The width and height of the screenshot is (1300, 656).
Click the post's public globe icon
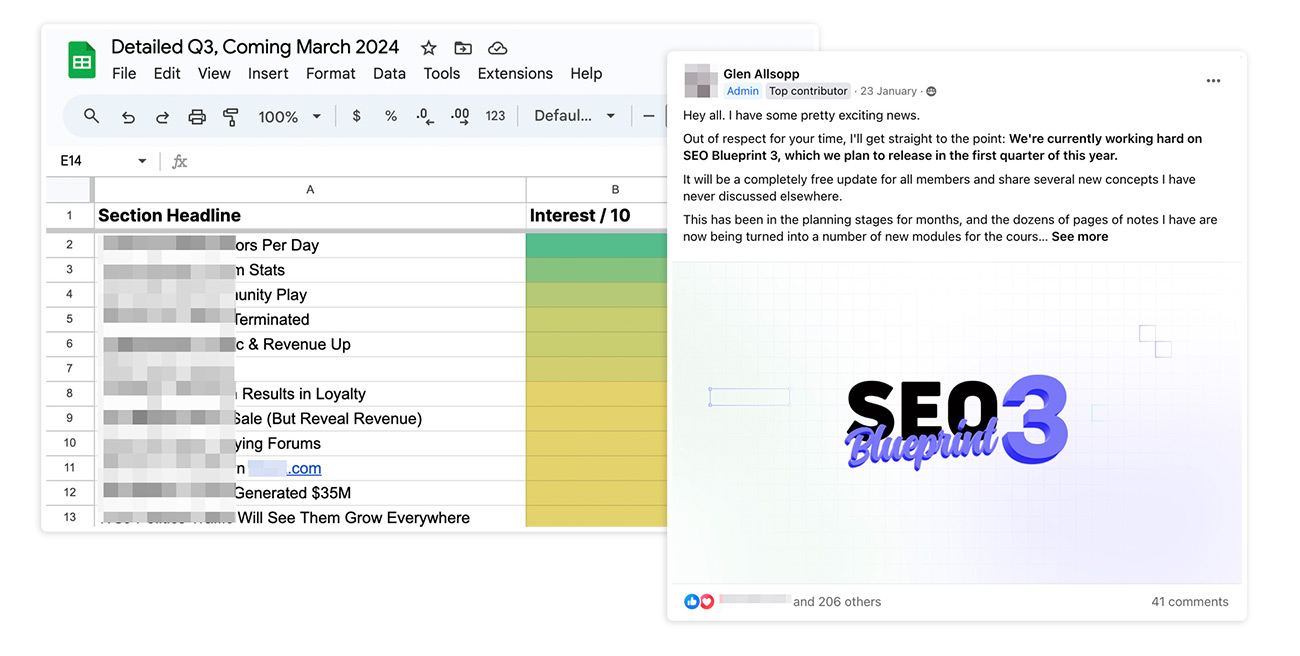point(931,91)
